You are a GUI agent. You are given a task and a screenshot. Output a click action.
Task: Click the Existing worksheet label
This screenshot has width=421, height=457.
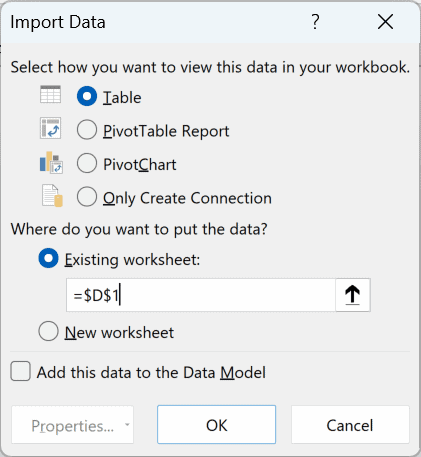pos(132,260)
